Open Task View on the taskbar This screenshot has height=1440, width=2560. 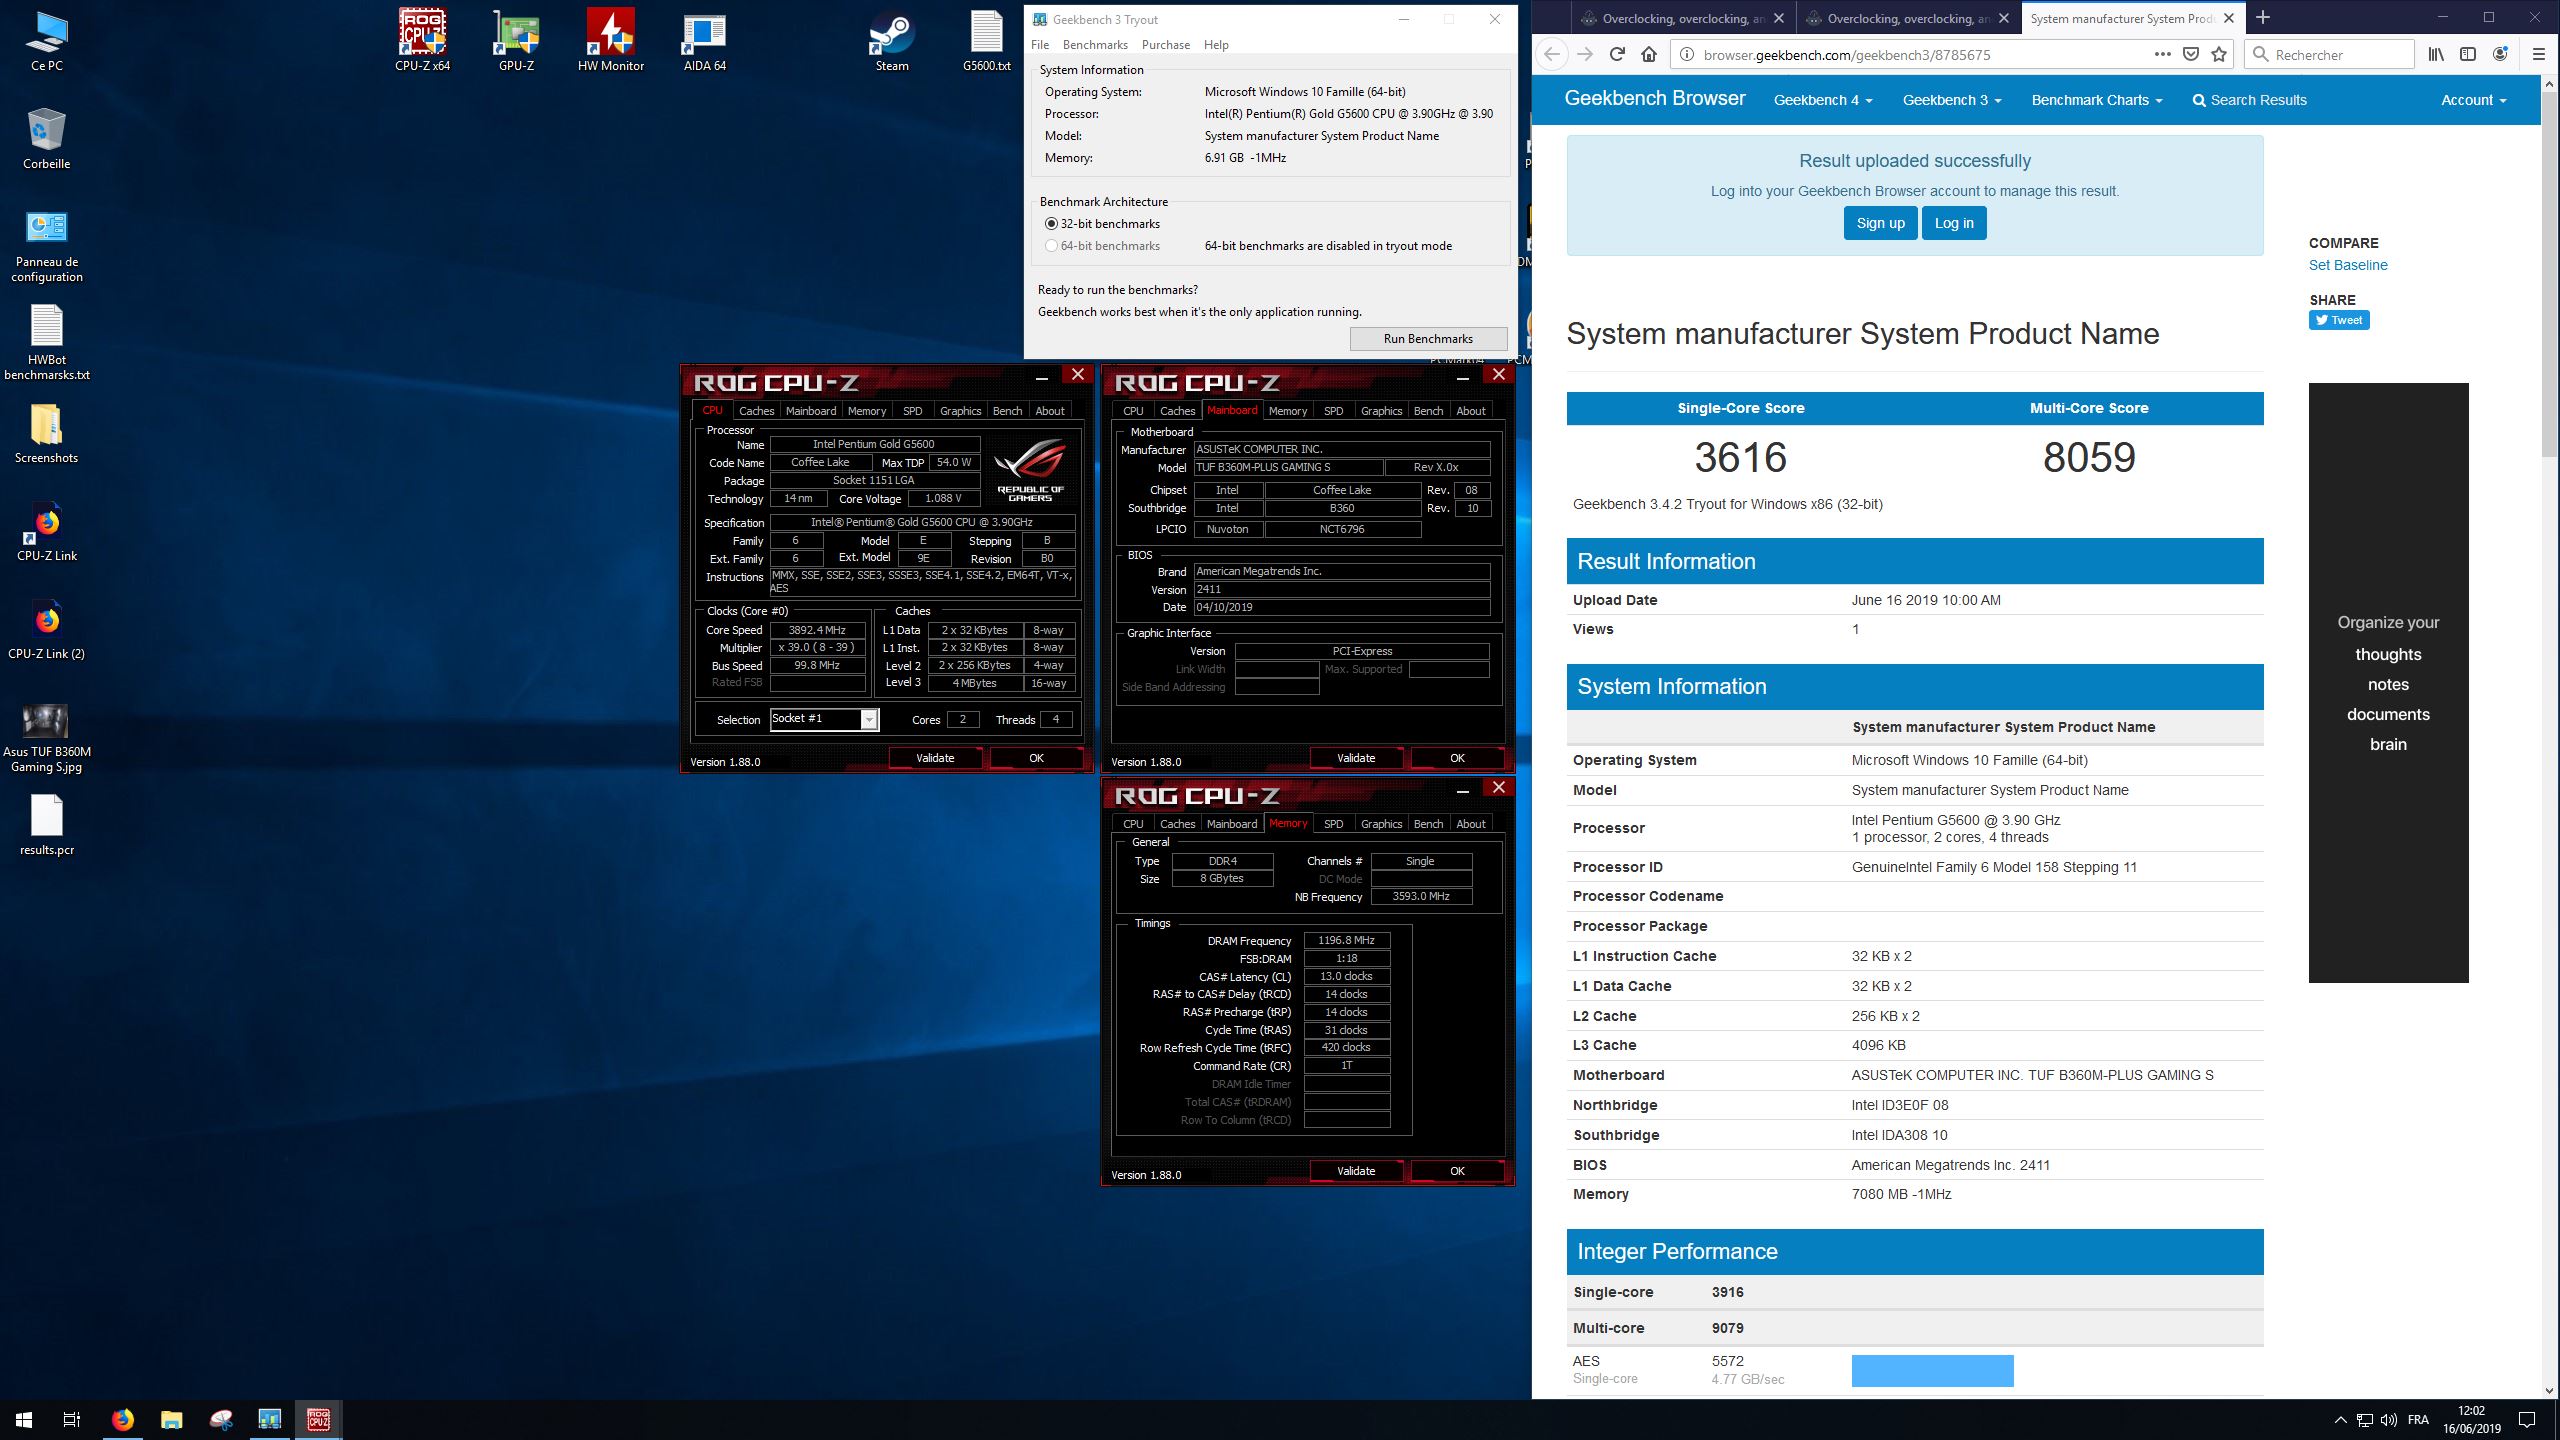[72, 1419]
